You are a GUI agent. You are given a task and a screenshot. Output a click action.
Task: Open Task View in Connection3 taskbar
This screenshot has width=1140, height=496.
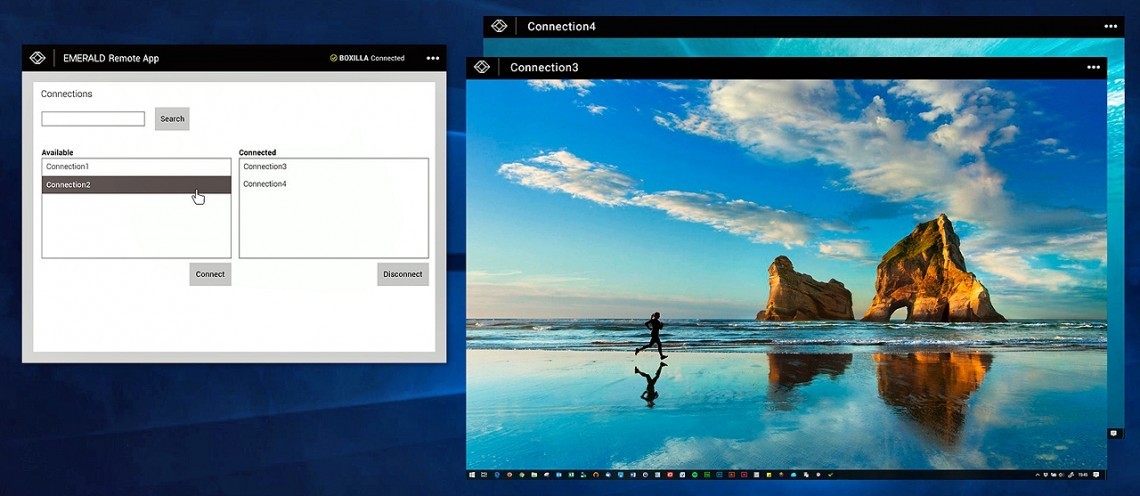coord(484,475)
